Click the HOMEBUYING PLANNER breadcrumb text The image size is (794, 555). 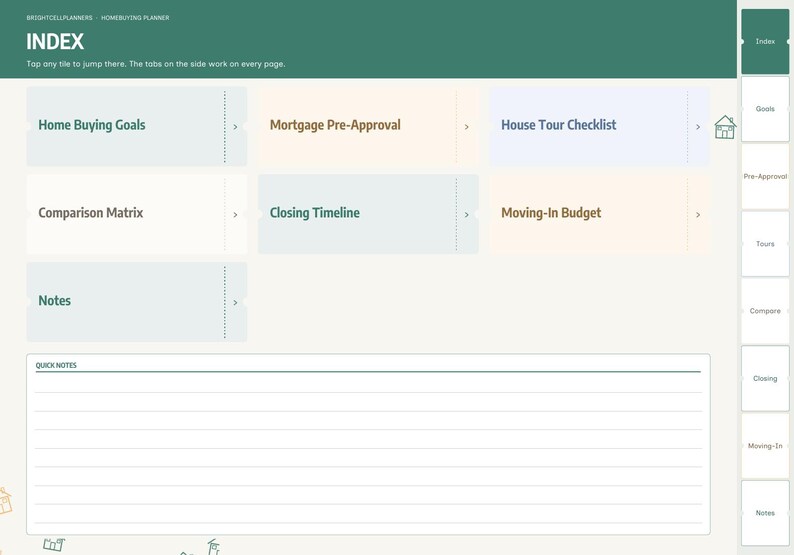click(x=135, y=18)
